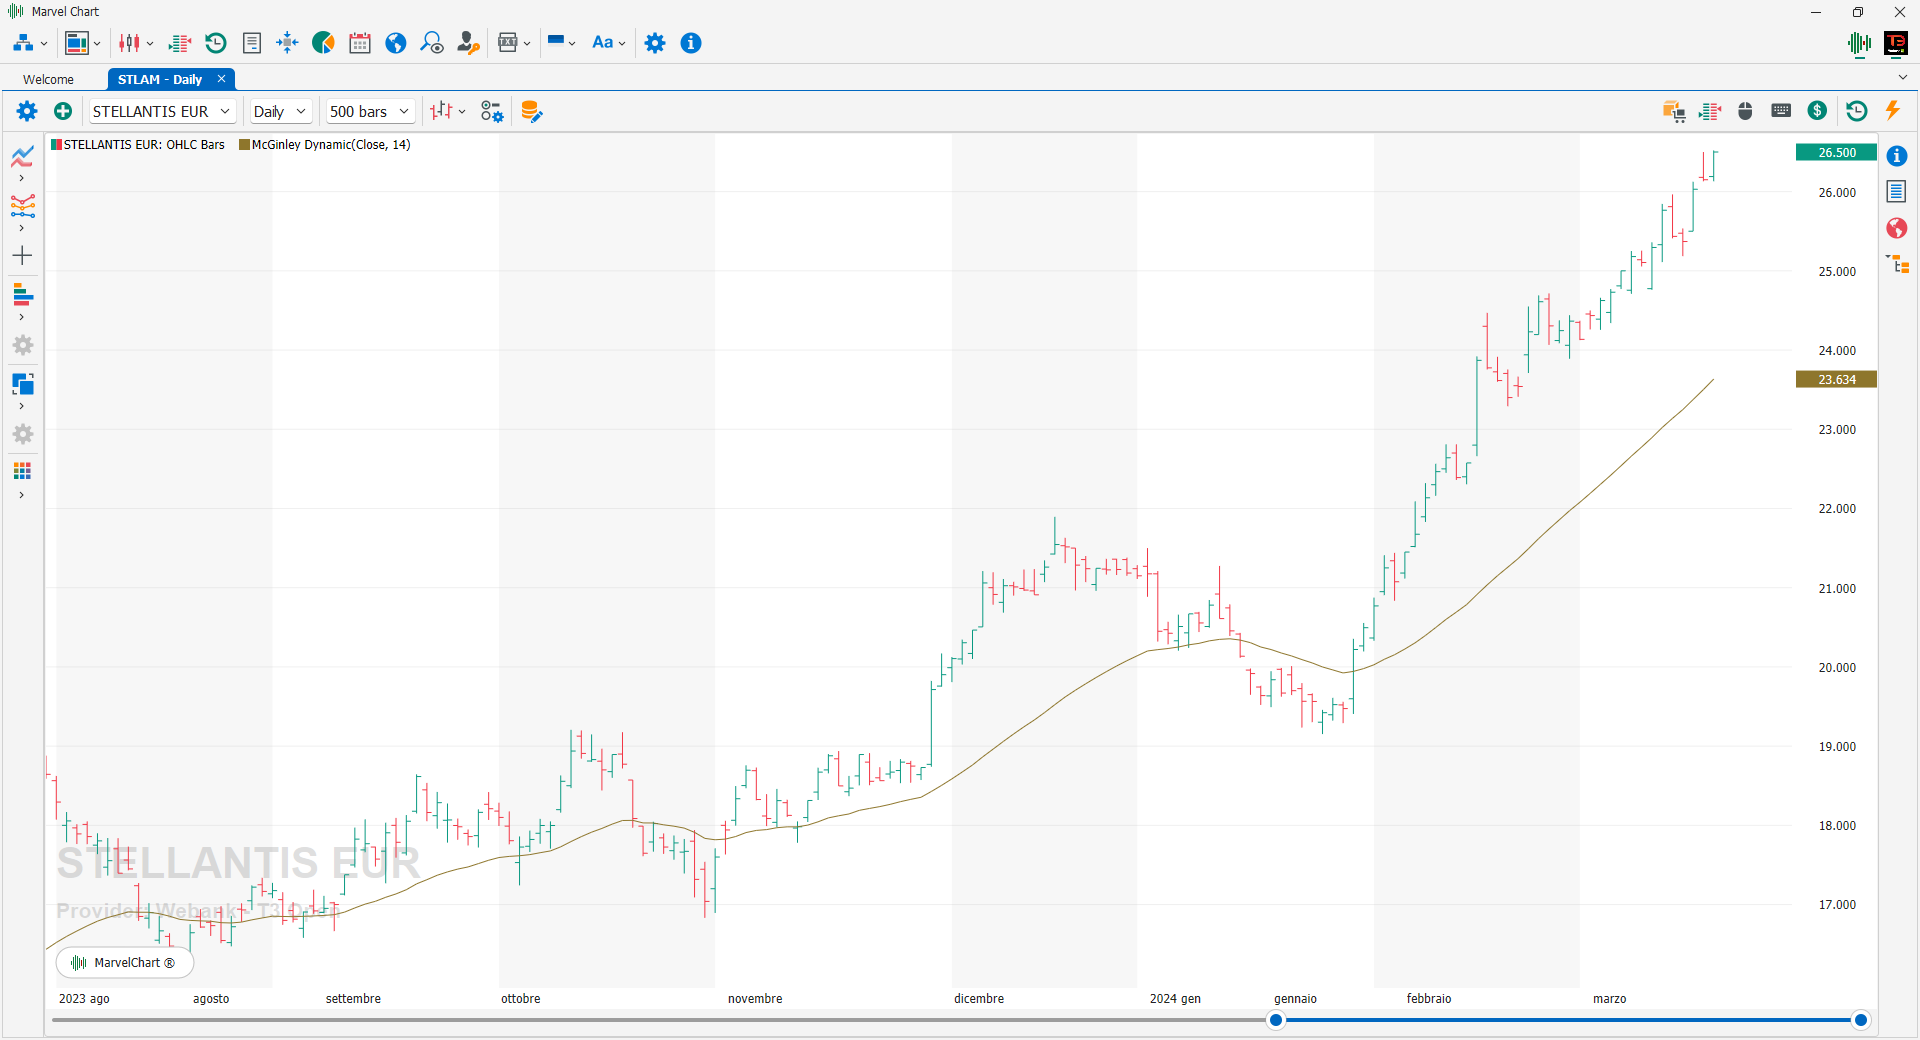The image size is (1920, 1040).
Task: Expand the TXT export dropdown
Action: pos(527,44)
